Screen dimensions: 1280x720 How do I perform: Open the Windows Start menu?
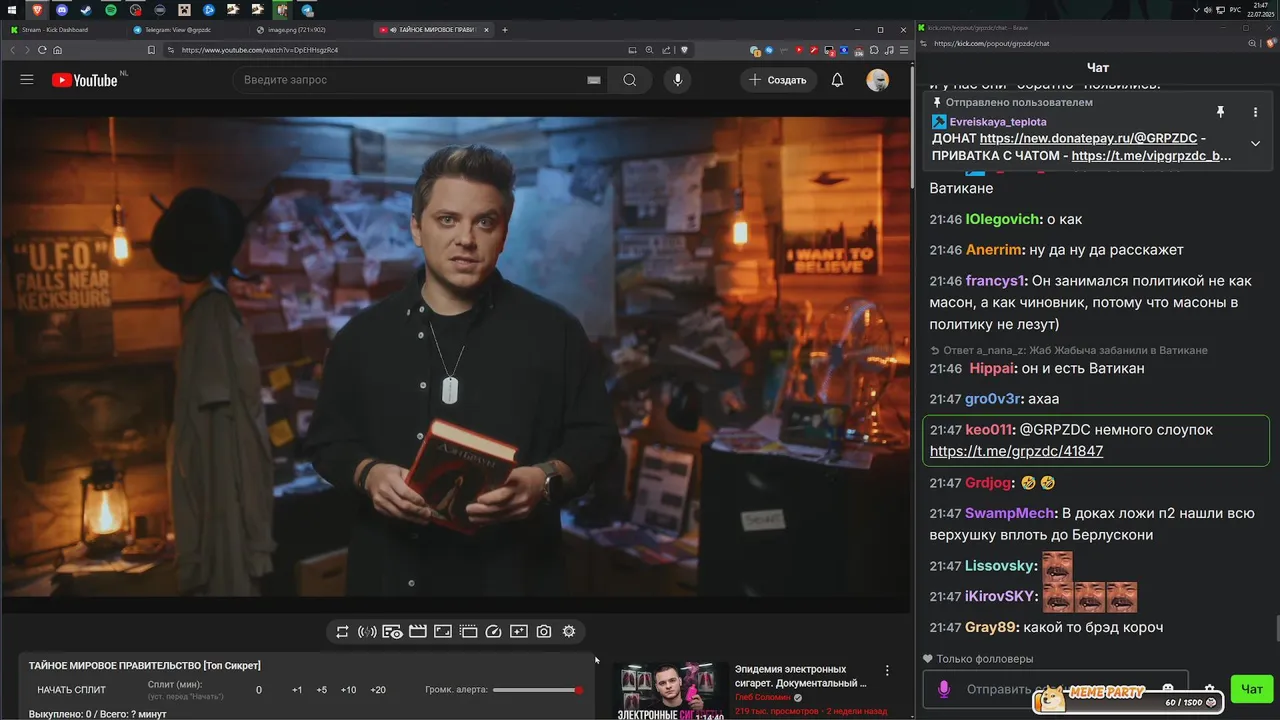(x=12, y=10)
